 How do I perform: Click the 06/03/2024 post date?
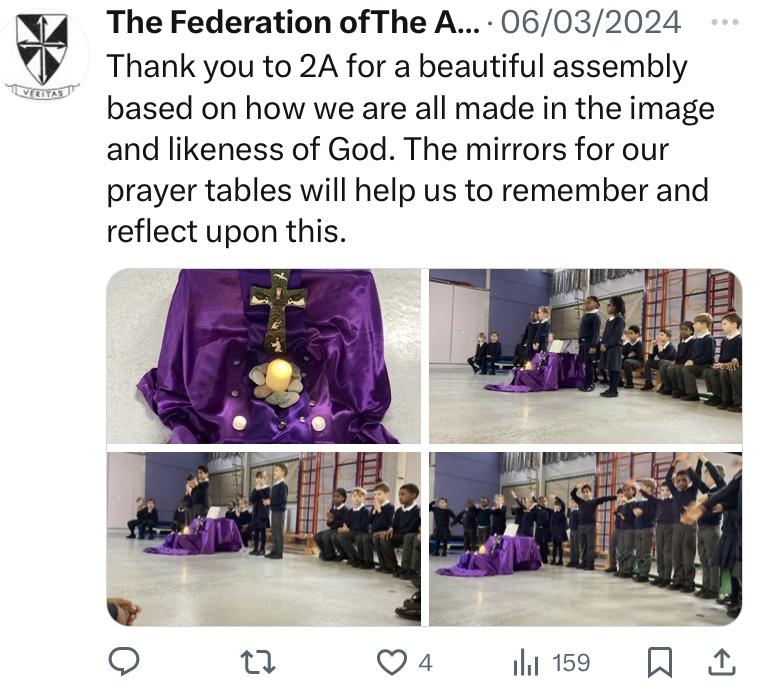590,22
